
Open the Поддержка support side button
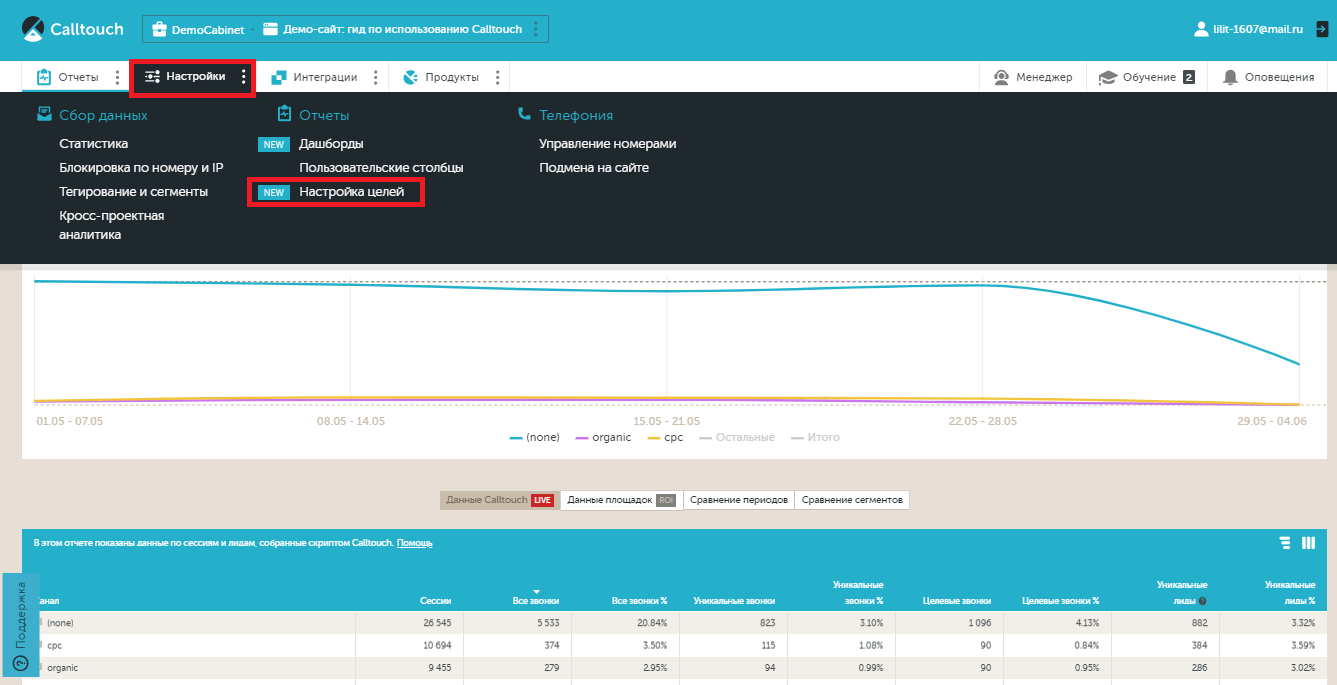pyautogui.click(x=20, y=625)
